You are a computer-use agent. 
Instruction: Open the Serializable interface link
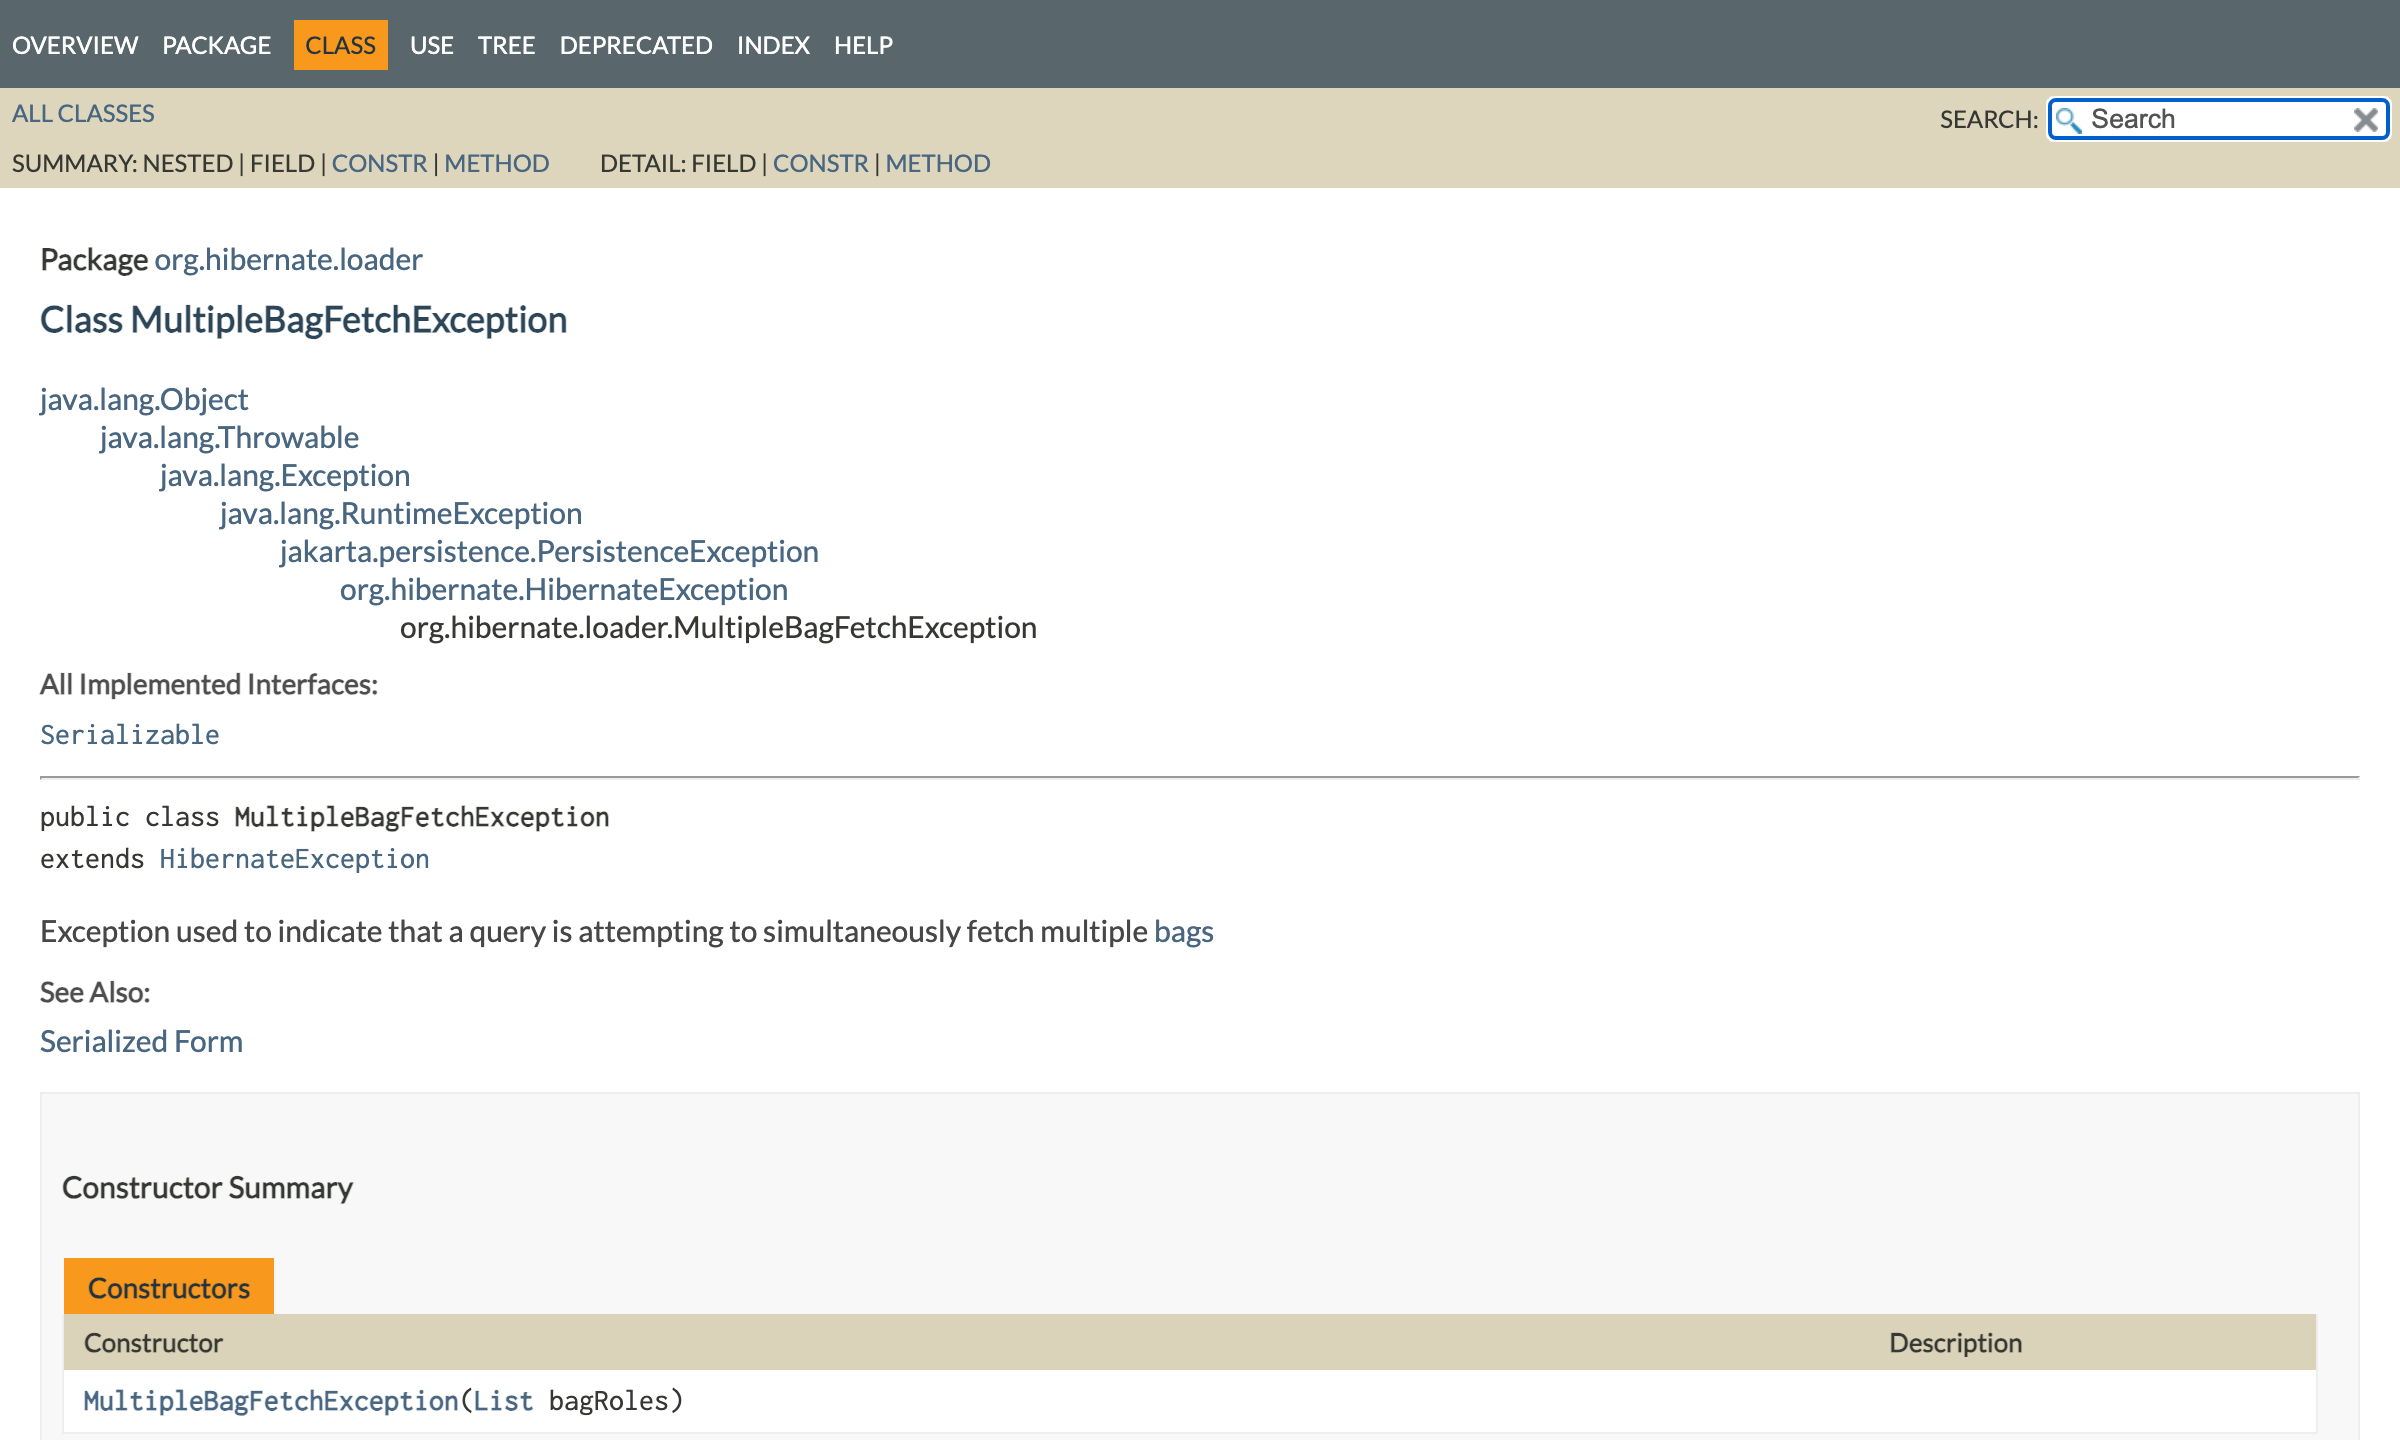(130, 735)
